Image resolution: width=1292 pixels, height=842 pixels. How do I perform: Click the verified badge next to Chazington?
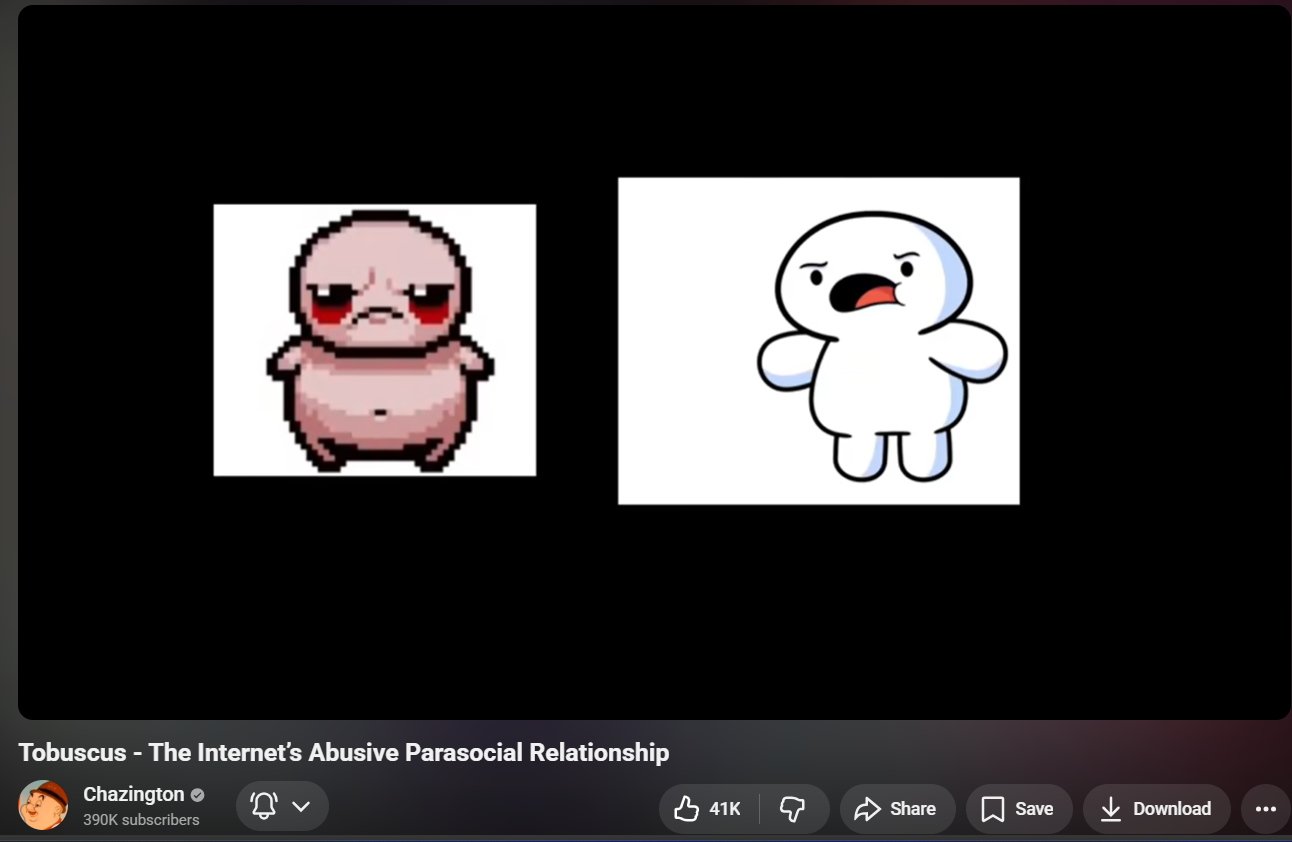click(198, 795)
